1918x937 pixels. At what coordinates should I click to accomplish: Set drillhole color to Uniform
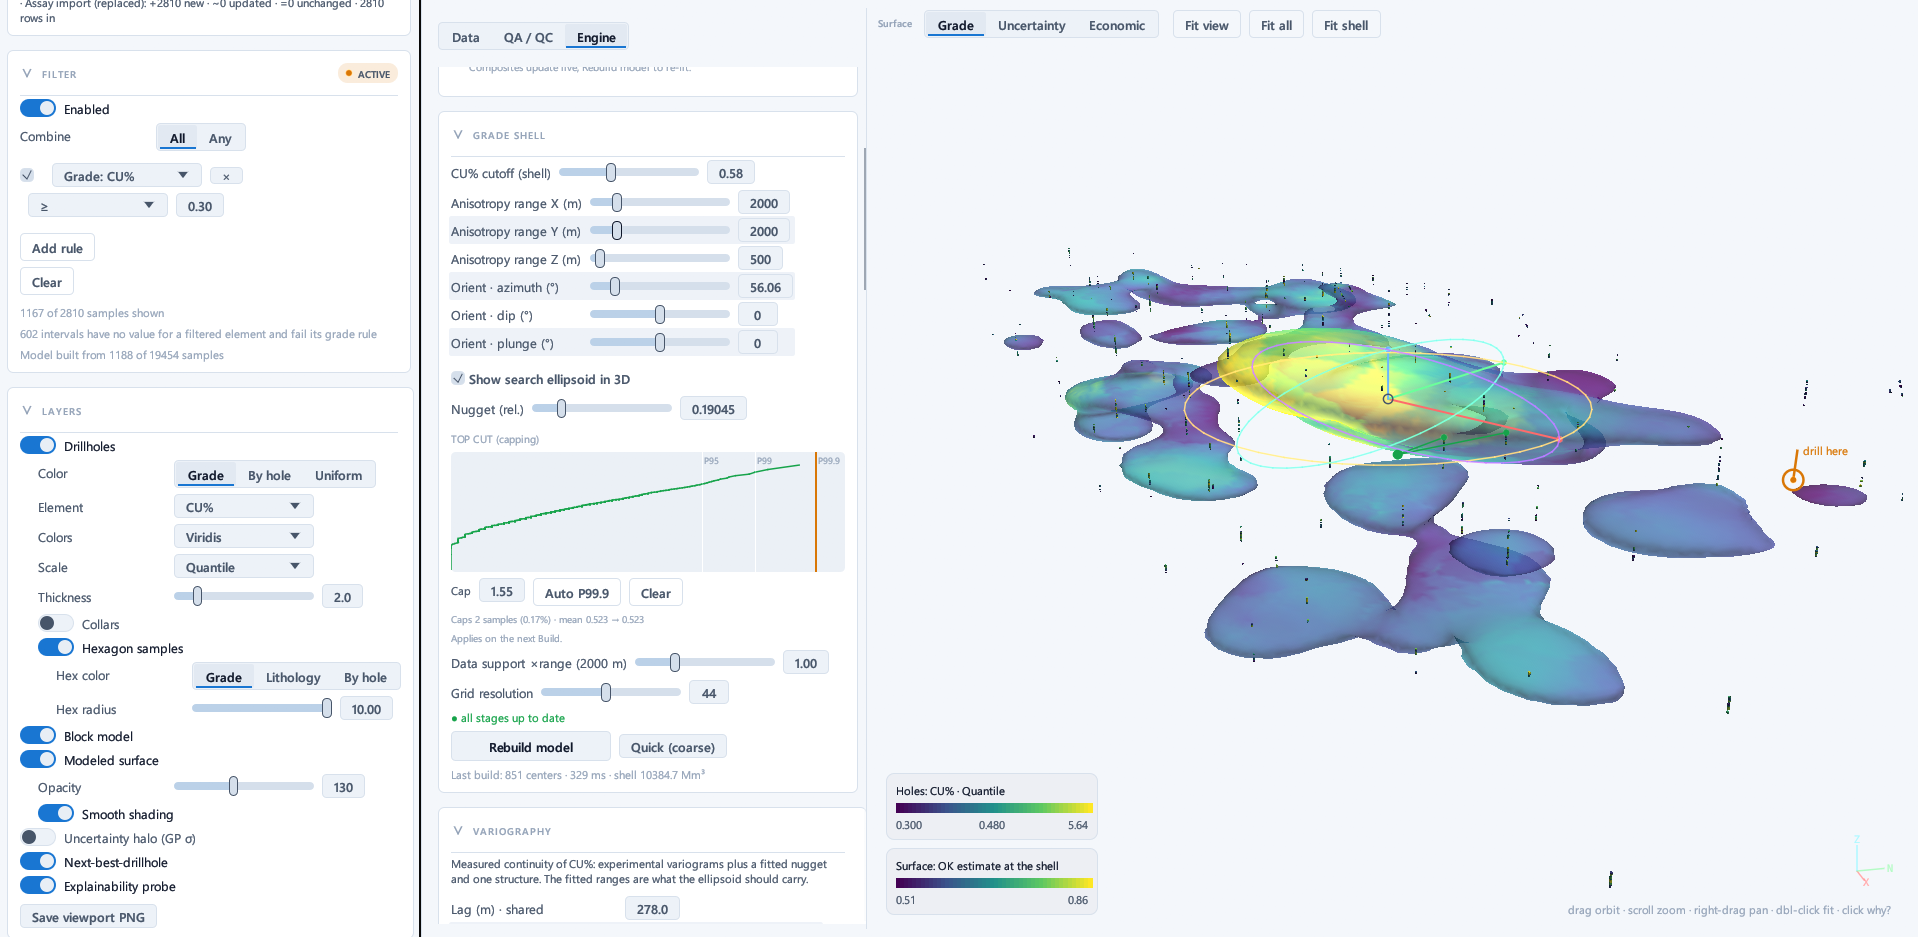click(338, 475)
